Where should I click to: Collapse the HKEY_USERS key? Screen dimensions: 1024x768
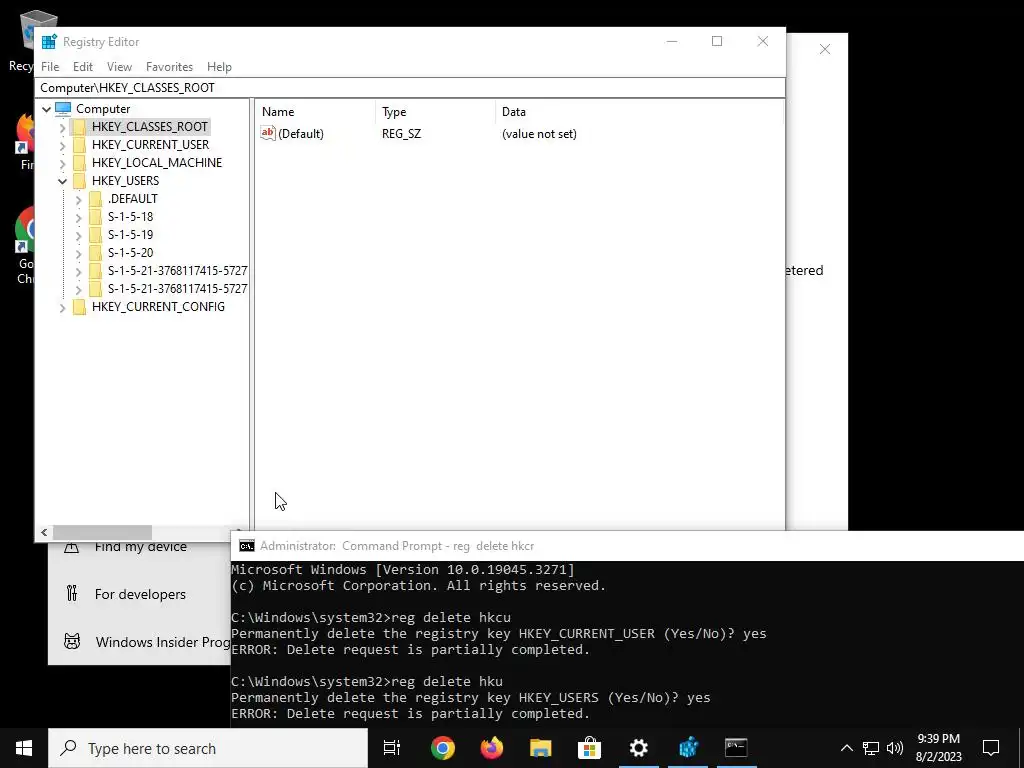[x=63, y=181]
